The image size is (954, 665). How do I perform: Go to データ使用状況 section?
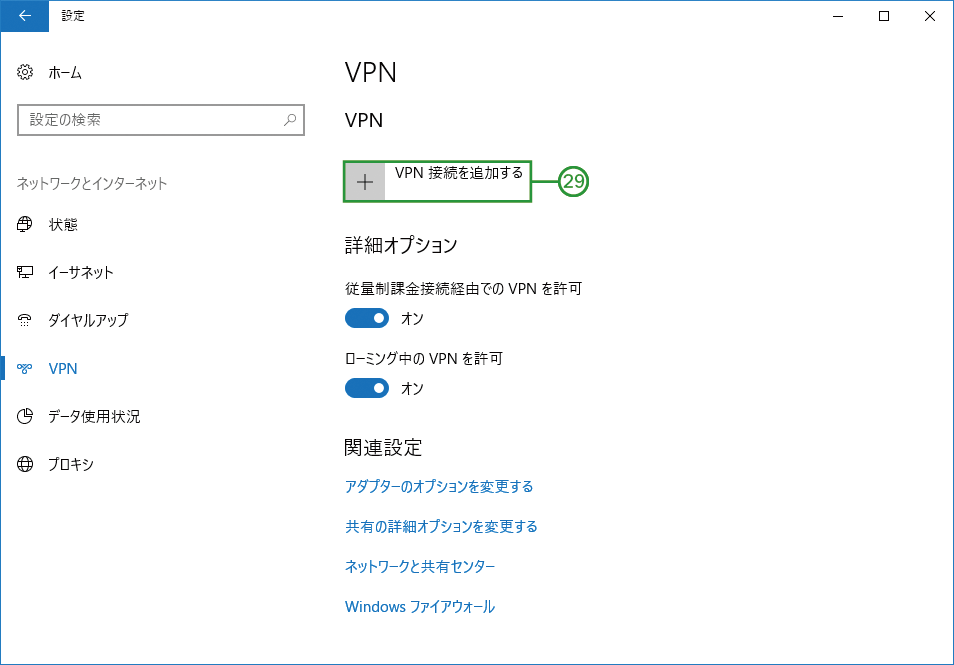pyautogui.click(x=94, y=416)
